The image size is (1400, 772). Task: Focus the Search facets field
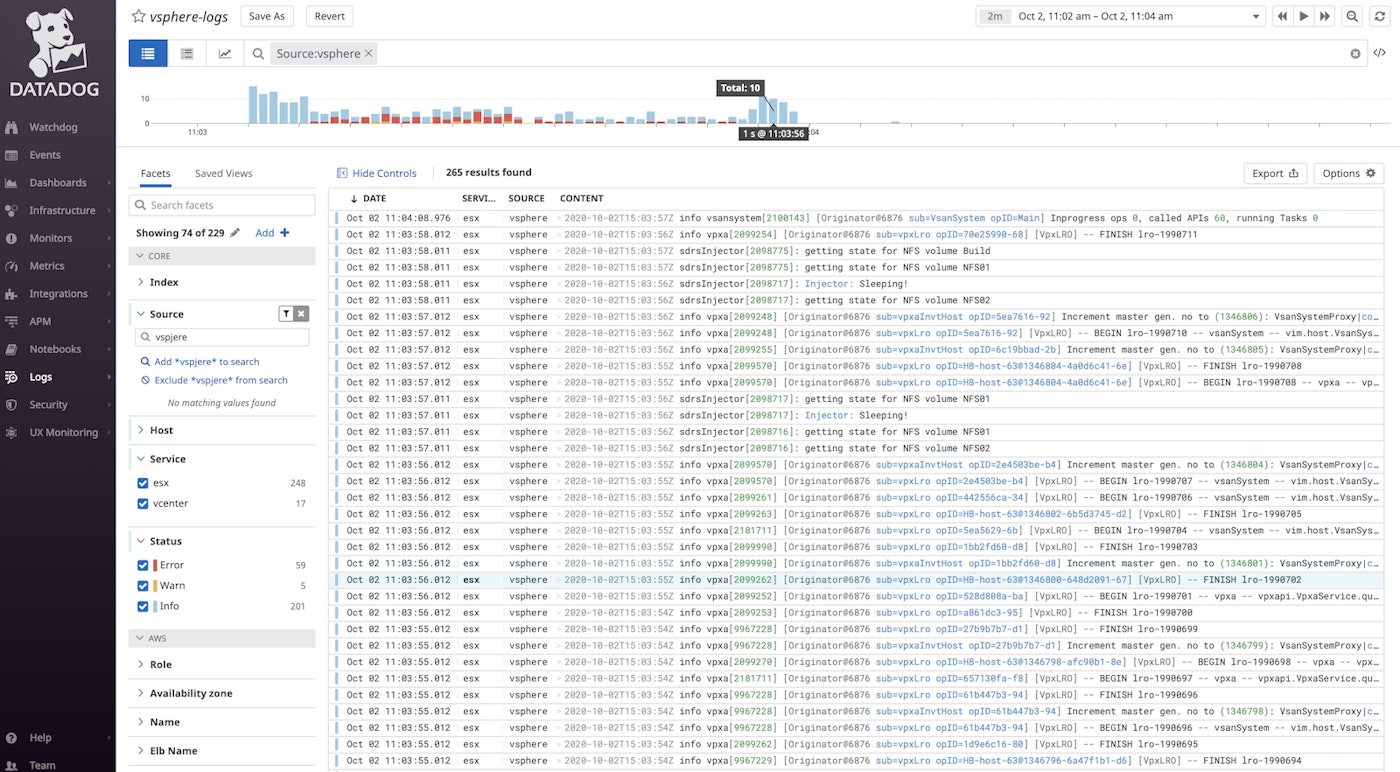(222, 205)
